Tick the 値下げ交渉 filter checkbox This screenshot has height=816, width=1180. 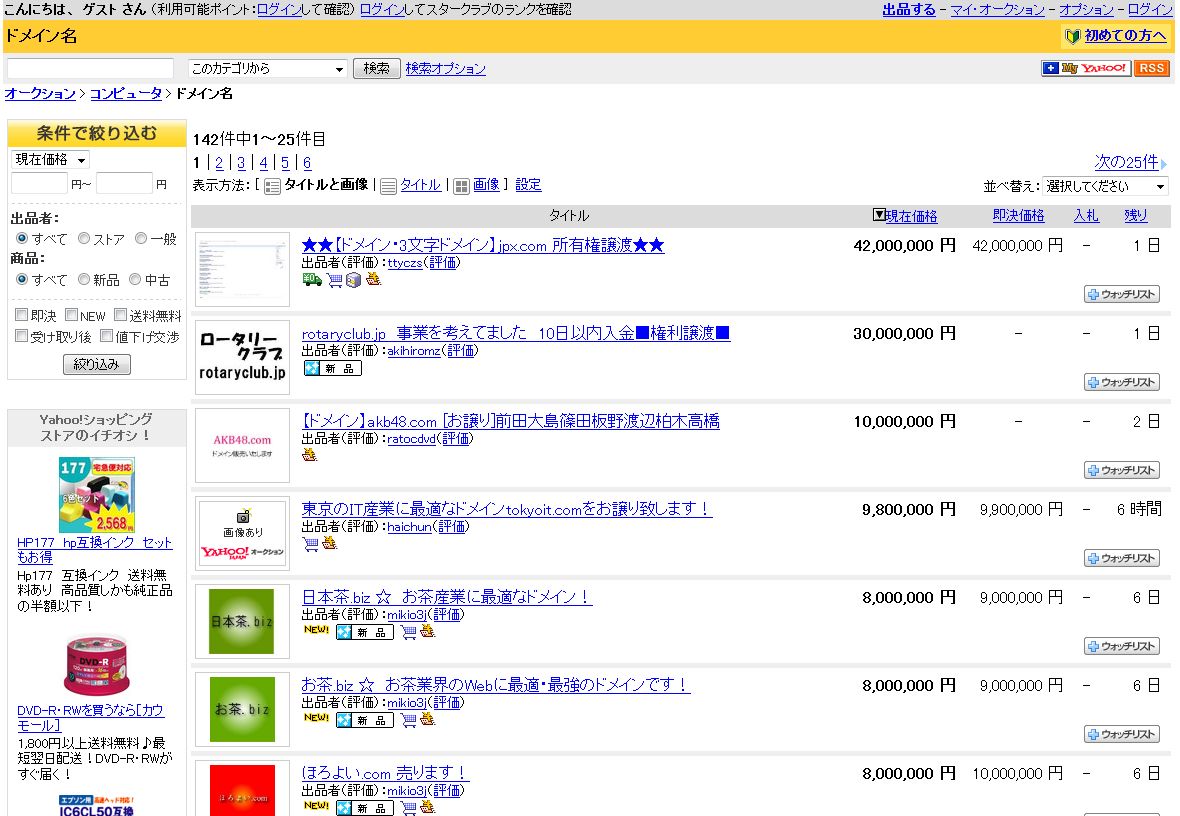(107, 336)
